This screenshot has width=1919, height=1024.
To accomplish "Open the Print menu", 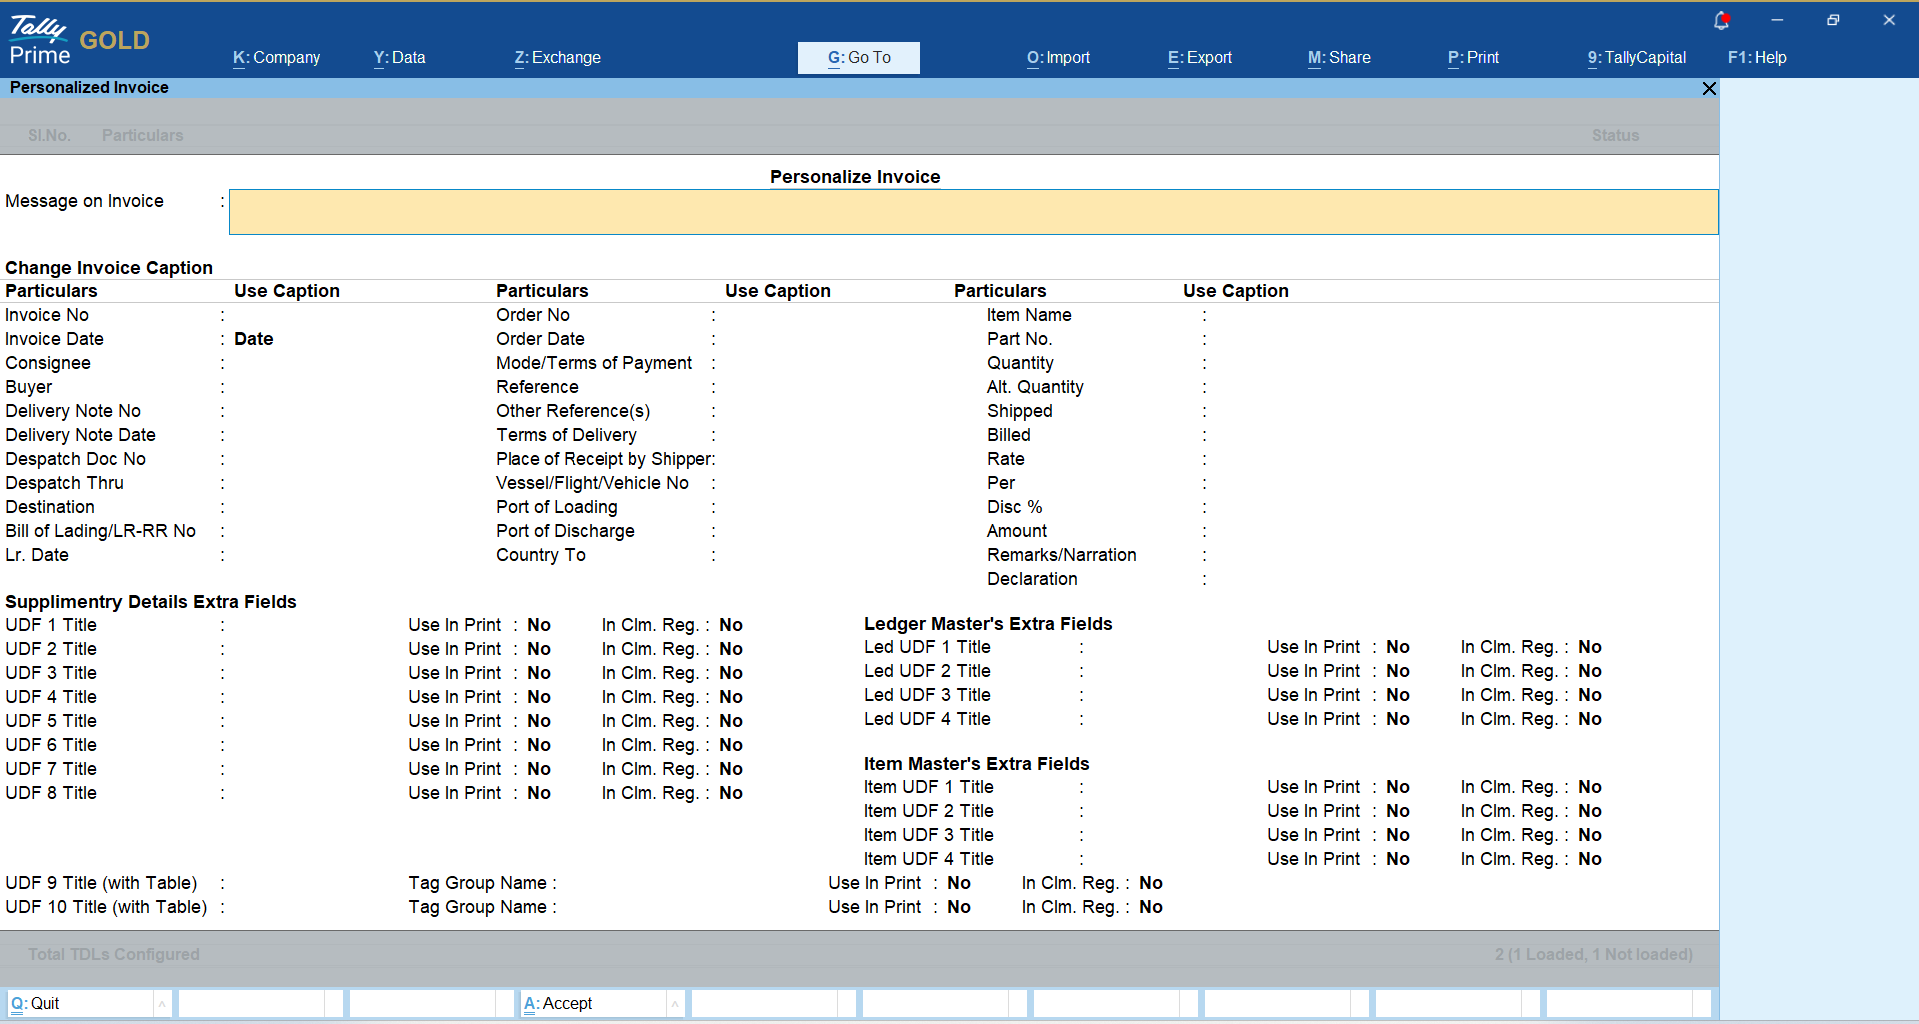I will [x=1473, y=58].
